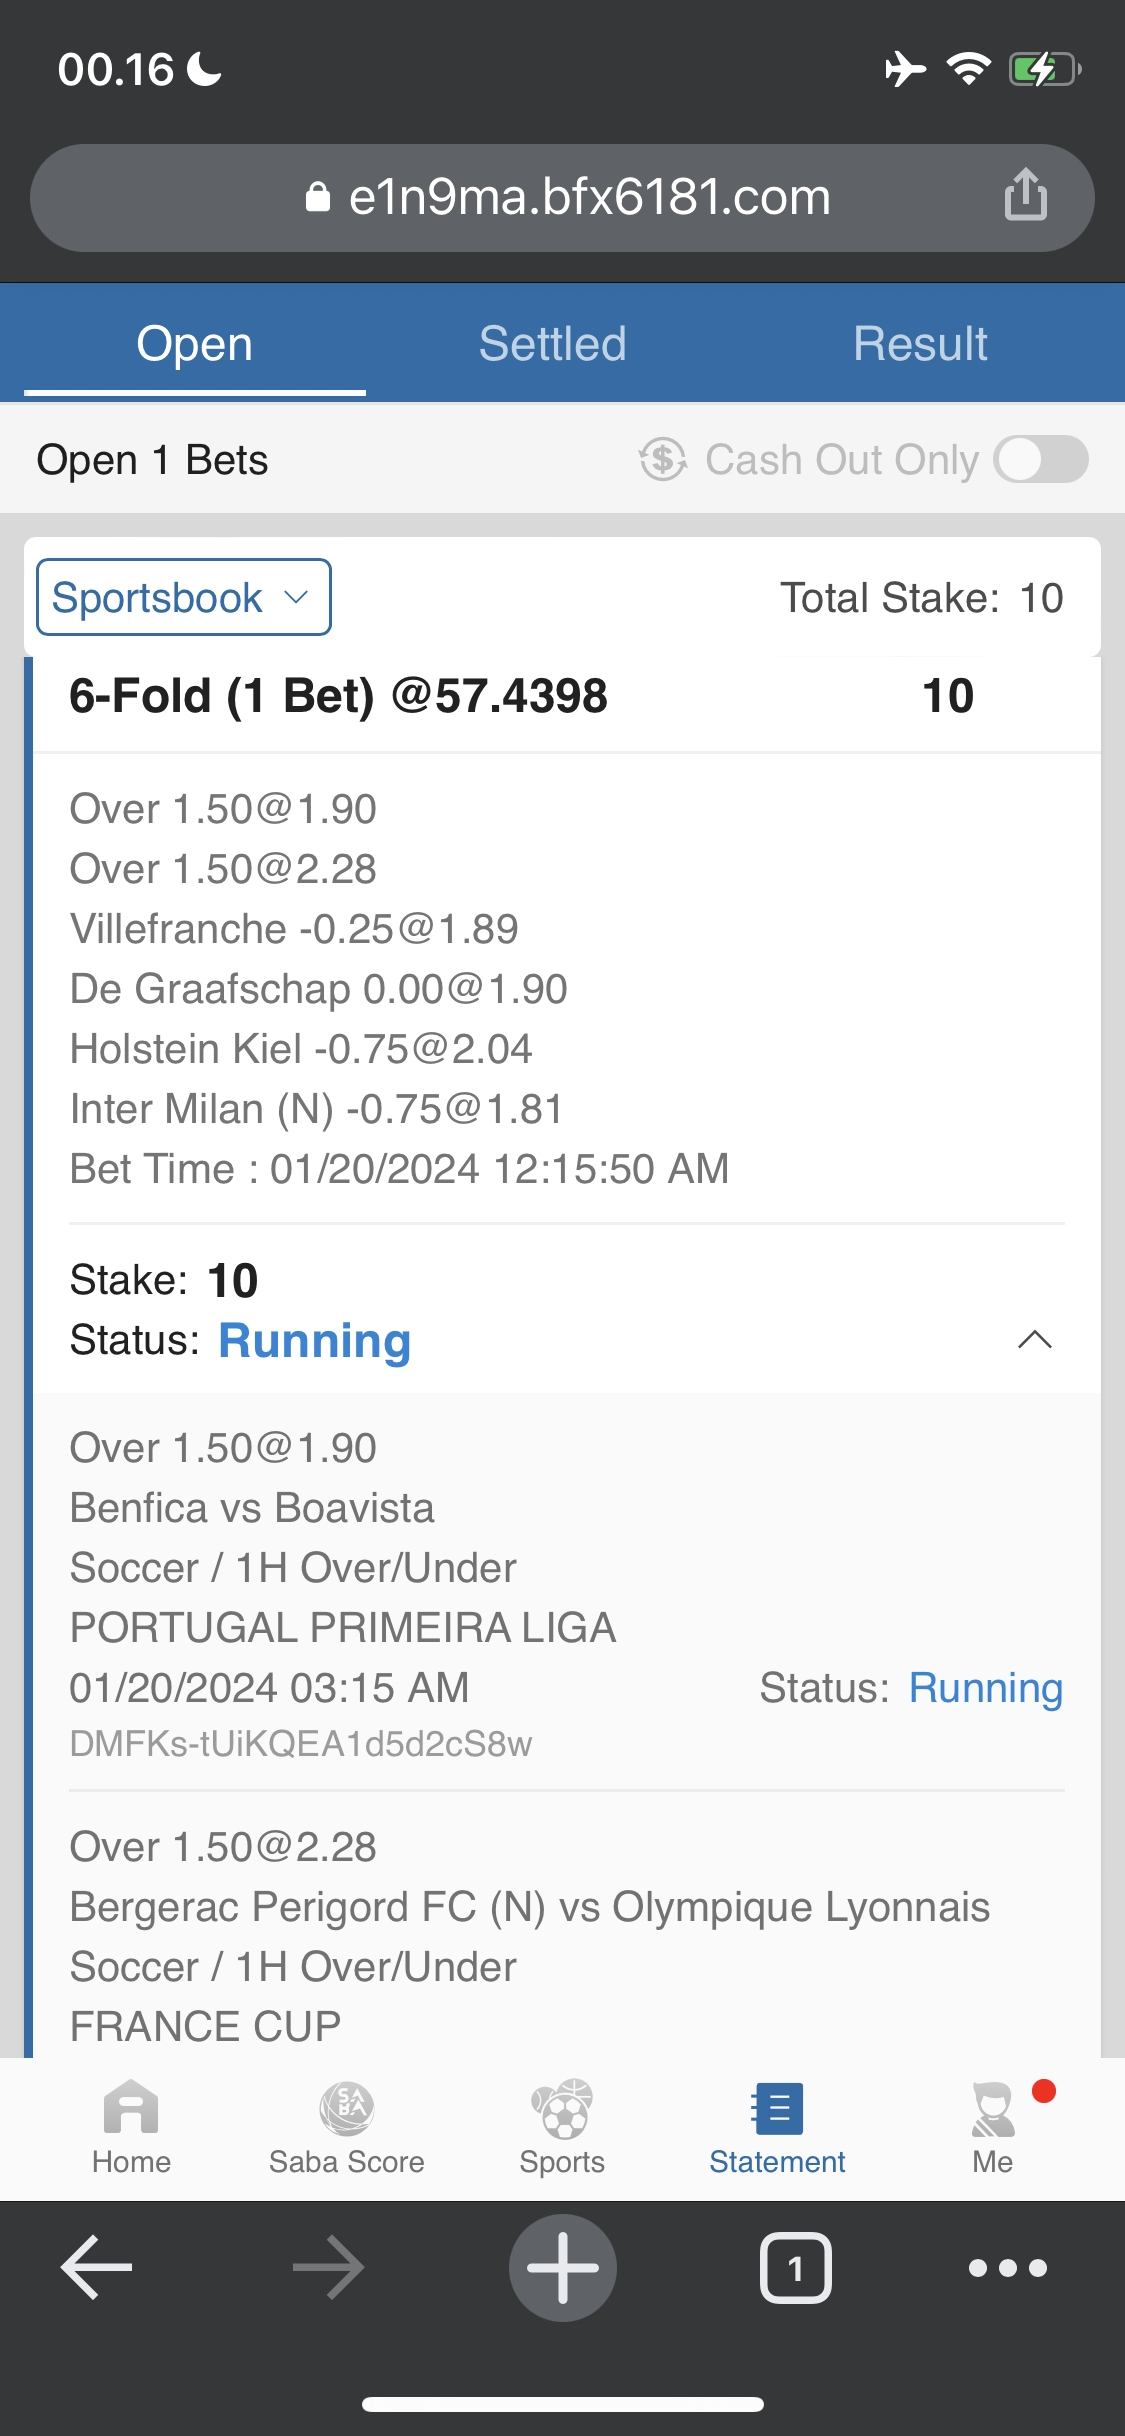Select the Open tab
1125x2436 pixels.
pyautogui.click(x=195, y=344)
